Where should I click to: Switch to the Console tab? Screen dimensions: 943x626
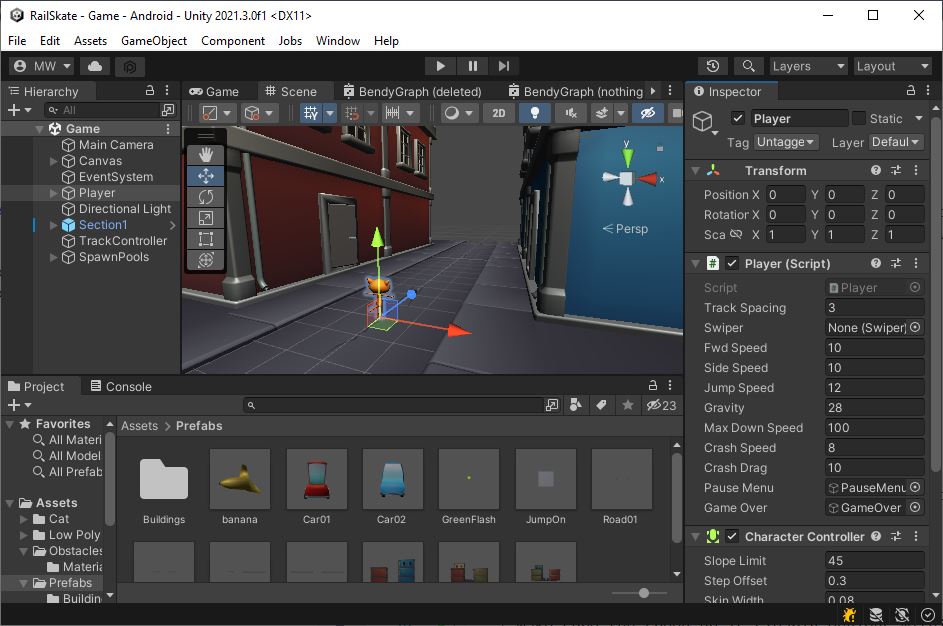pyautogui.click(x=120, y=386)
